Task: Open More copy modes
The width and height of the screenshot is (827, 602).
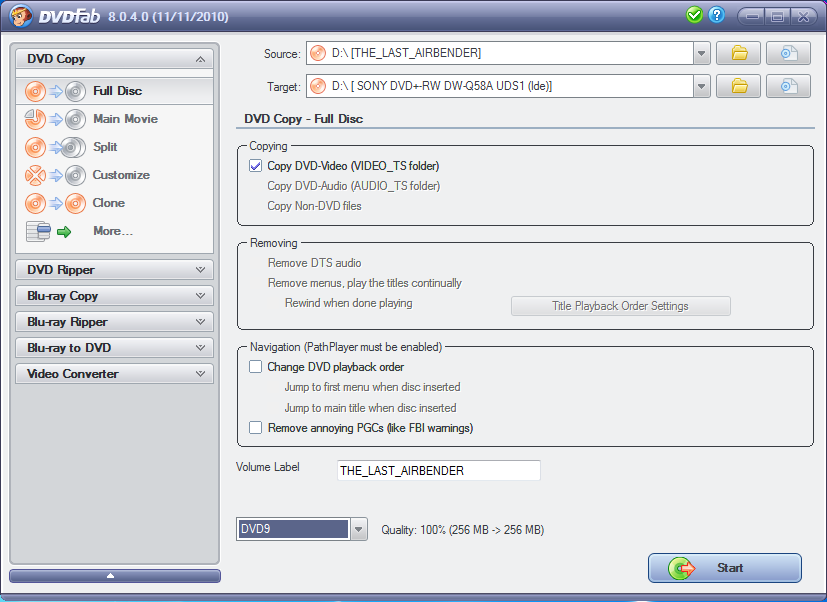Action: point(114,231)
